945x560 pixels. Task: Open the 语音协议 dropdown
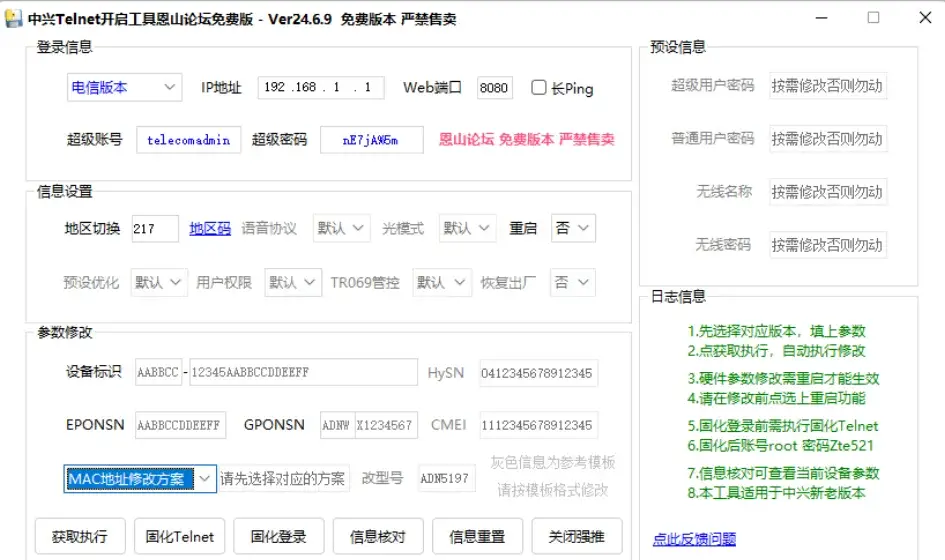point(341,228)
